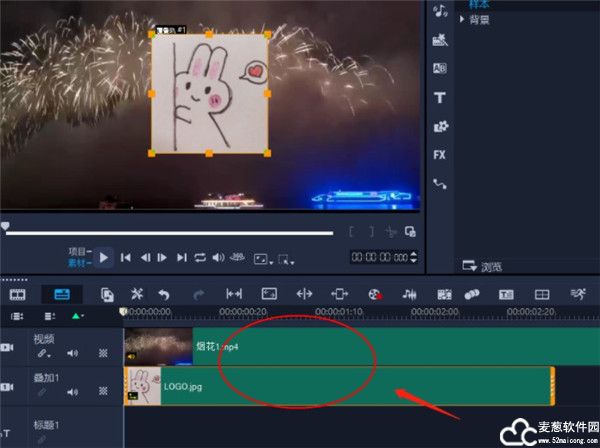Open the Title (T) library panel
The image size is (600, 448).
click(x=439, y=98)
